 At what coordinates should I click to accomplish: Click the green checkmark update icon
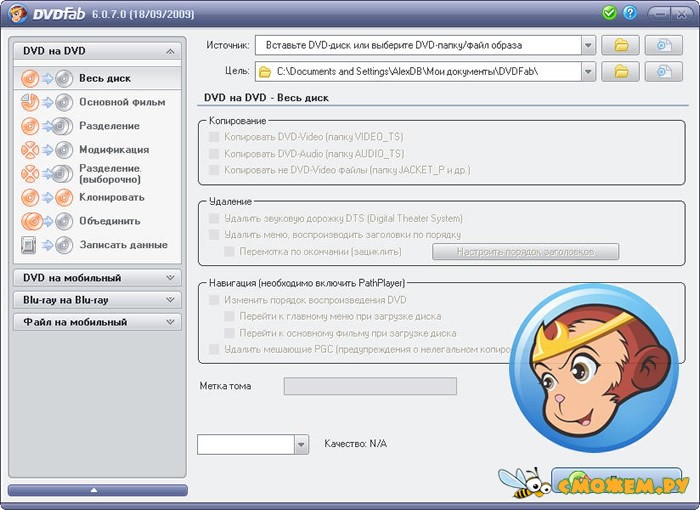pos(609,13)
